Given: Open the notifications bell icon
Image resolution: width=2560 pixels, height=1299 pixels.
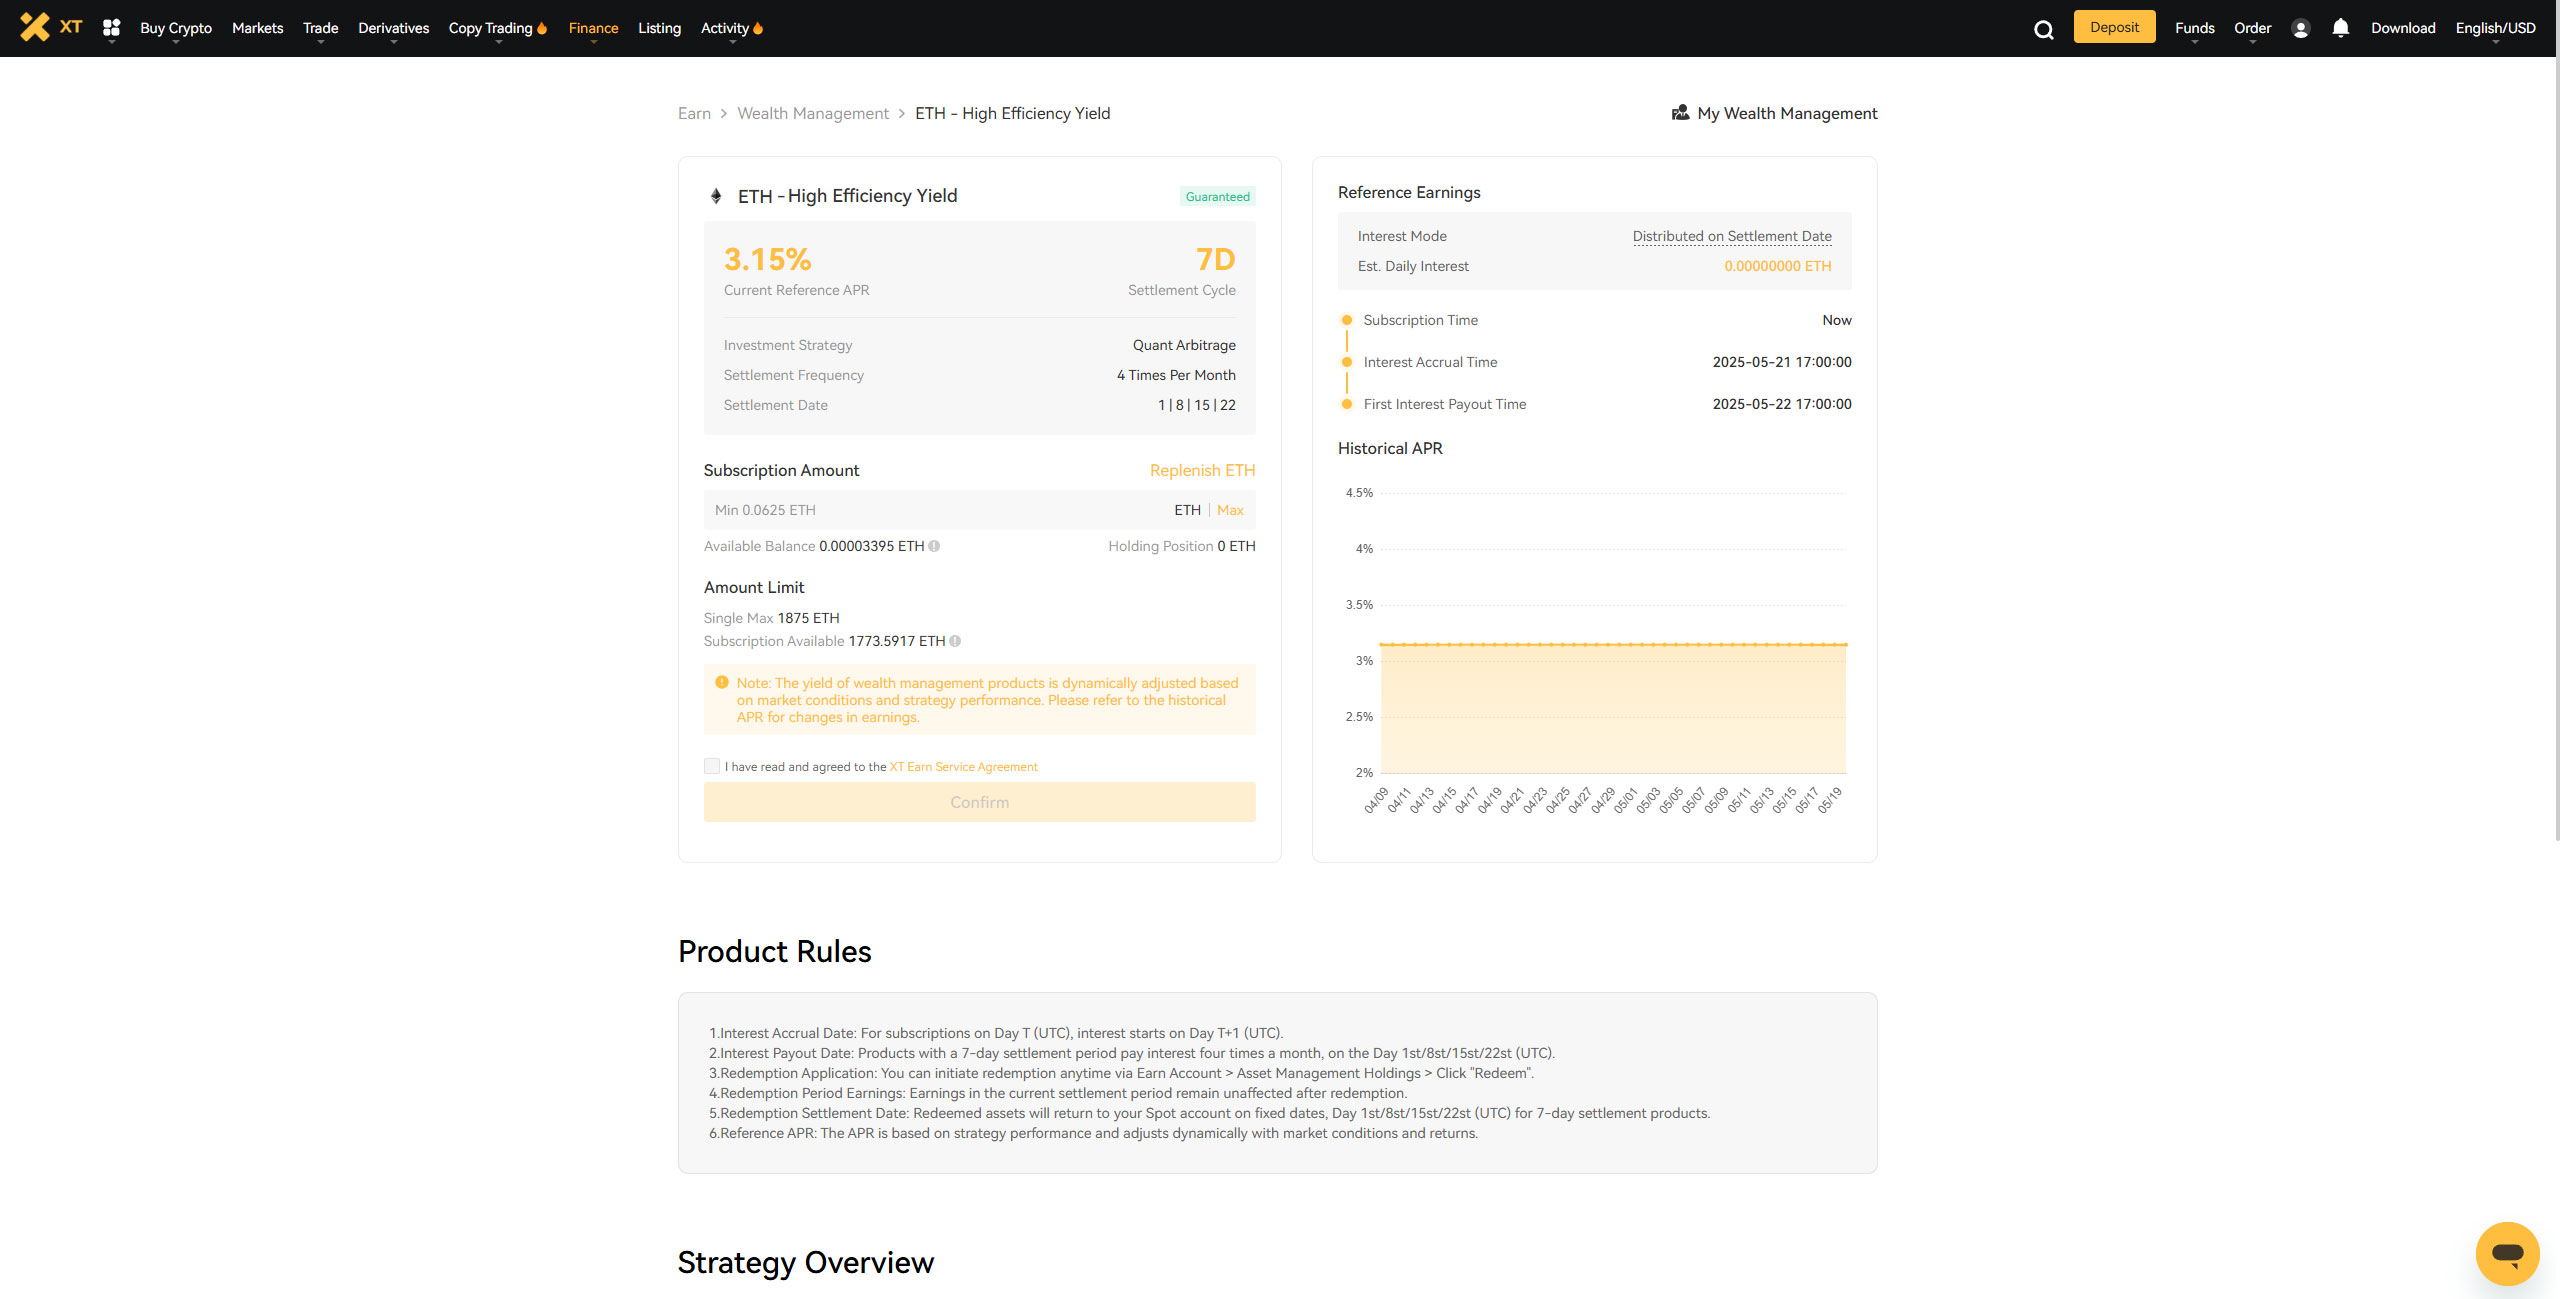Looking at the screenshot, I should coord(2340,28).
